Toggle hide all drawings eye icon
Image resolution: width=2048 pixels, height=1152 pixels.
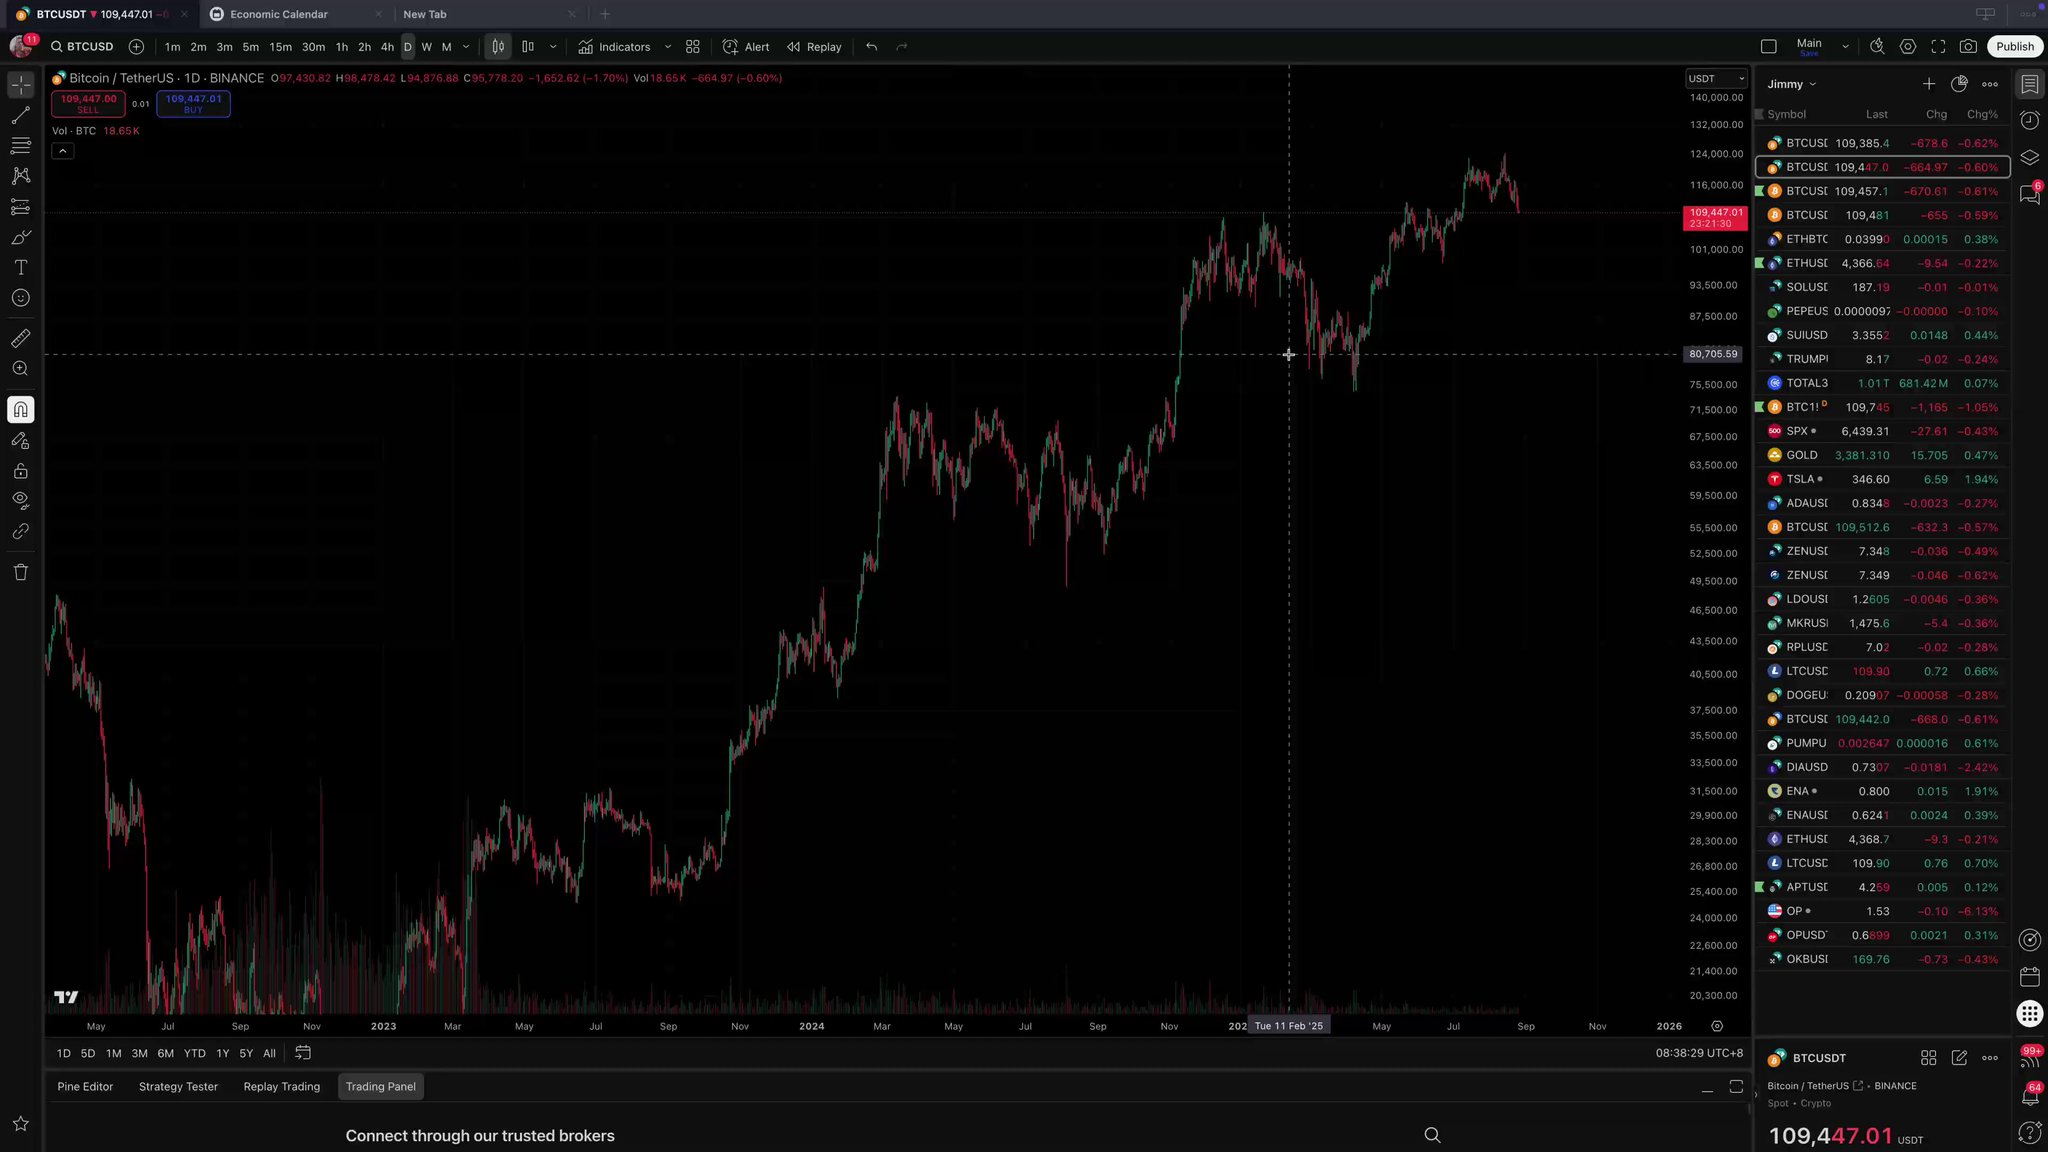click(x=21, y=500)
